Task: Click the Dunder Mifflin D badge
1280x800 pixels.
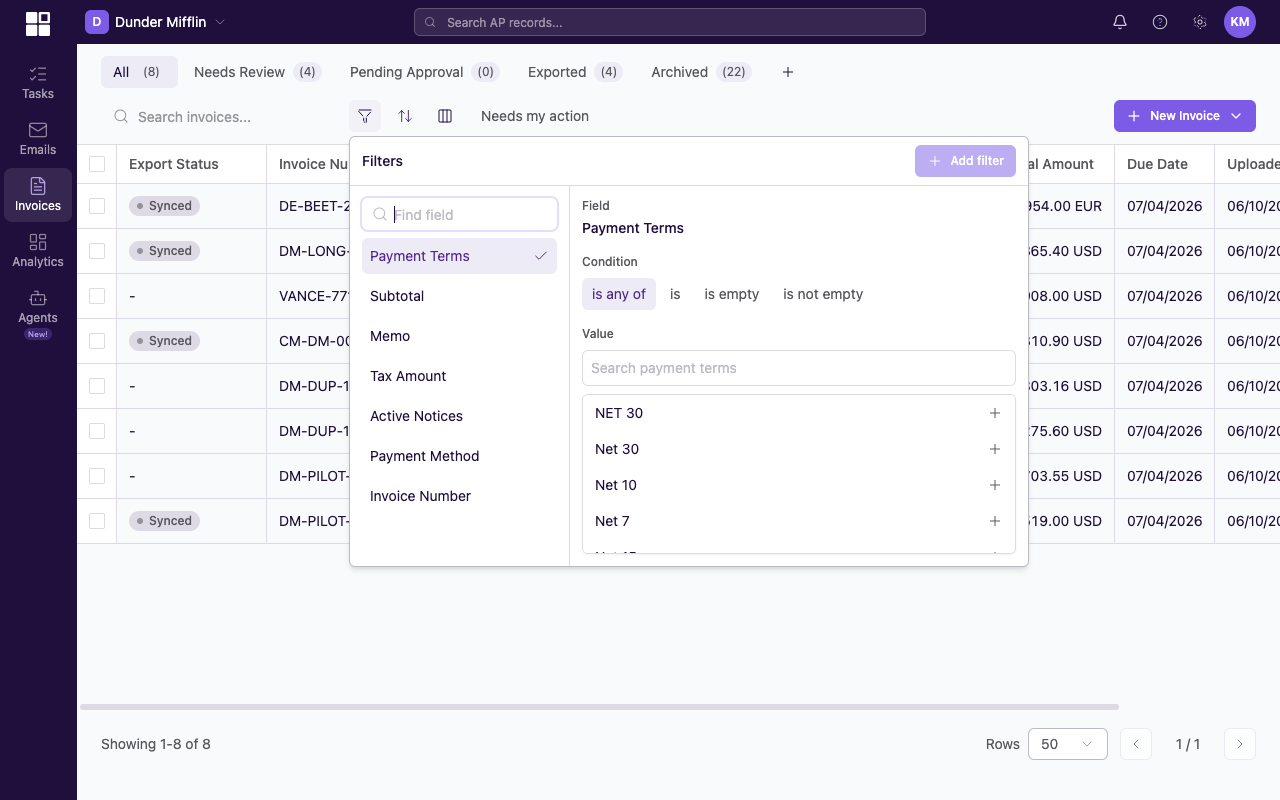Action: coord(97,22)
